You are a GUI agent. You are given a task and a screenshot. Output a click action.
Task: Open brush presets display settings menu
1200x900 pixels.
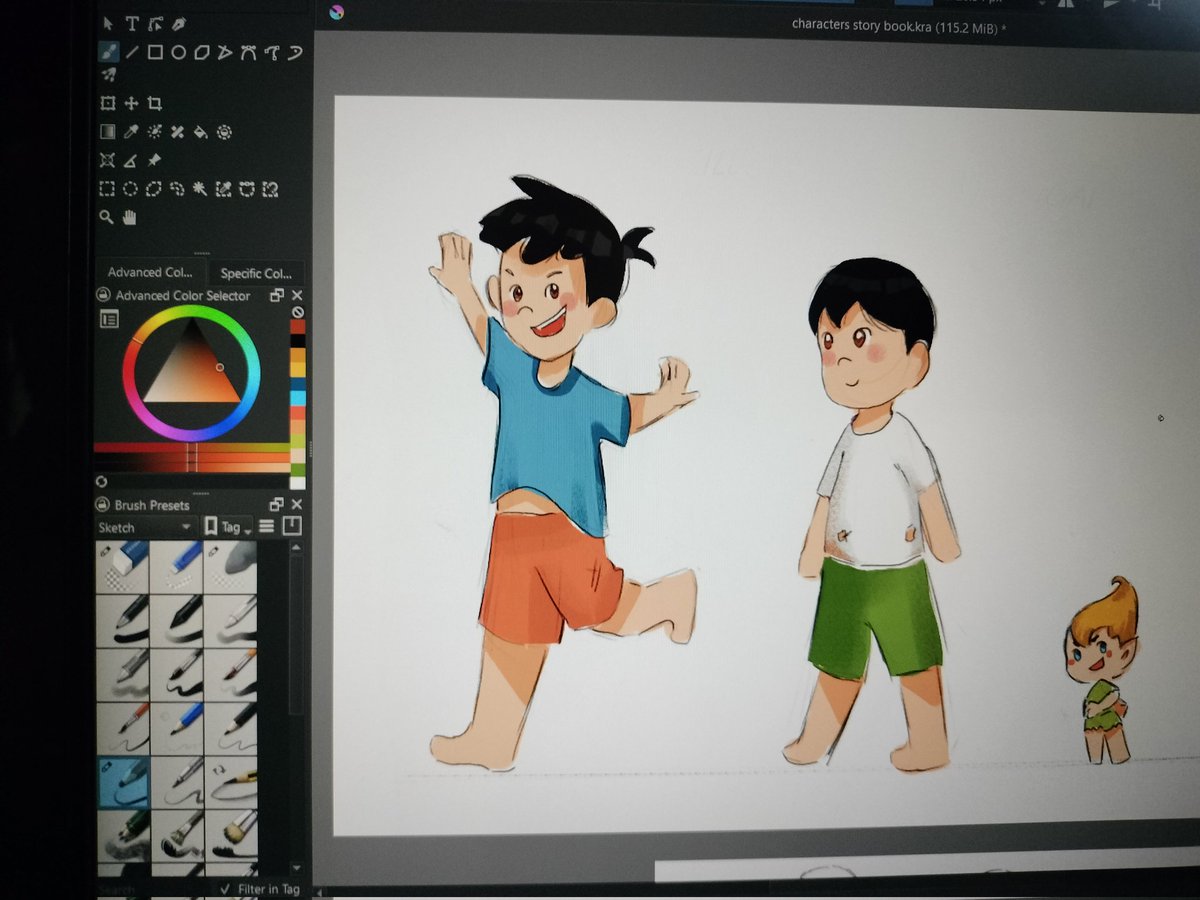point(267,526)
